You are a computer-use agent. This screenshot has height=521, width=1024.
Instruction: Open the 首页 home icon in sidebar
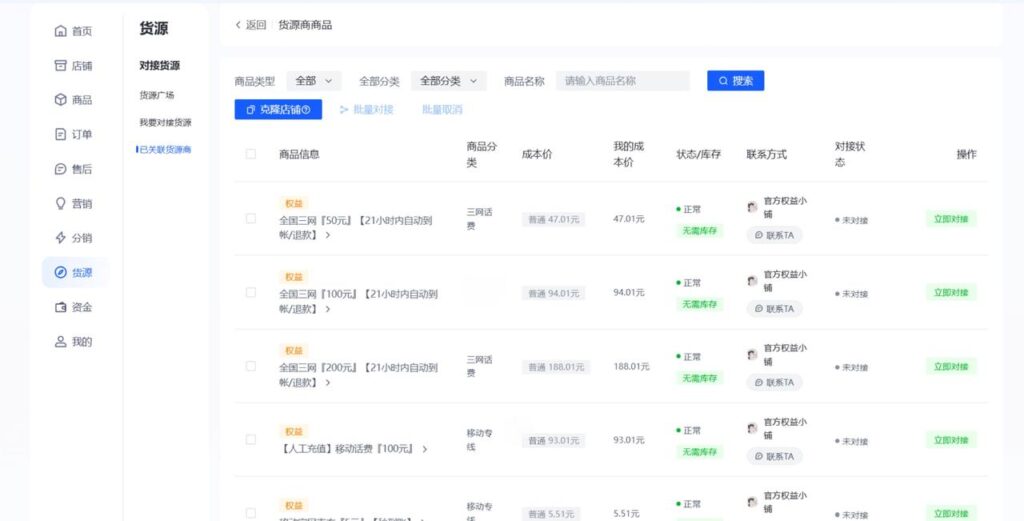[61, 31]
